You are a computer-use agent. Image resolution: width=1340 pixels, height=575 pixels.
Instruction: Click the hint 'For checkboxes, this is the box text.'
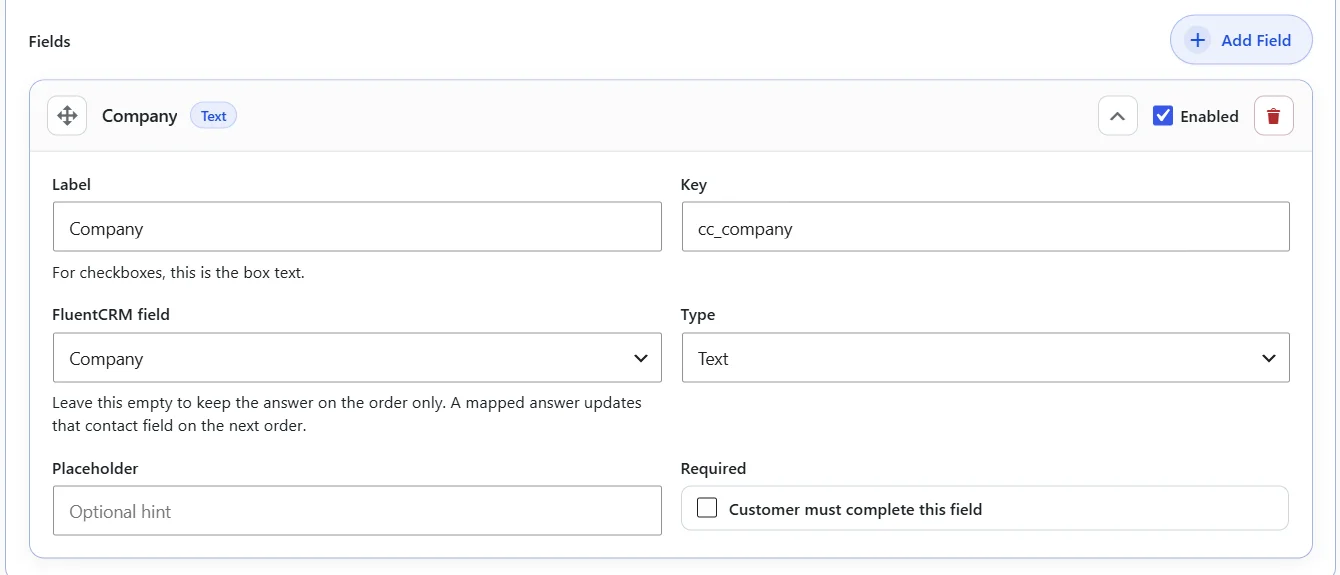(x=178, y=272)
